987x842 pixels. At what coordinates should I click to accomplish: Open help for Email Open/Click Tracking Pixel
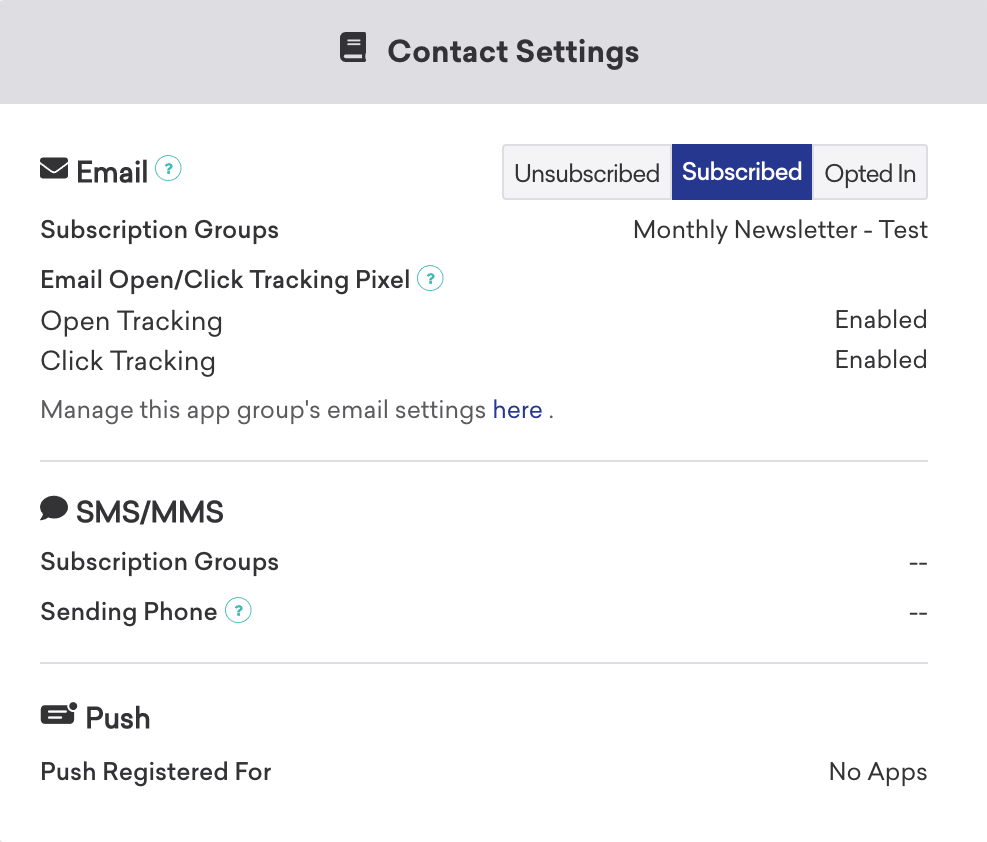pos(430,279)
